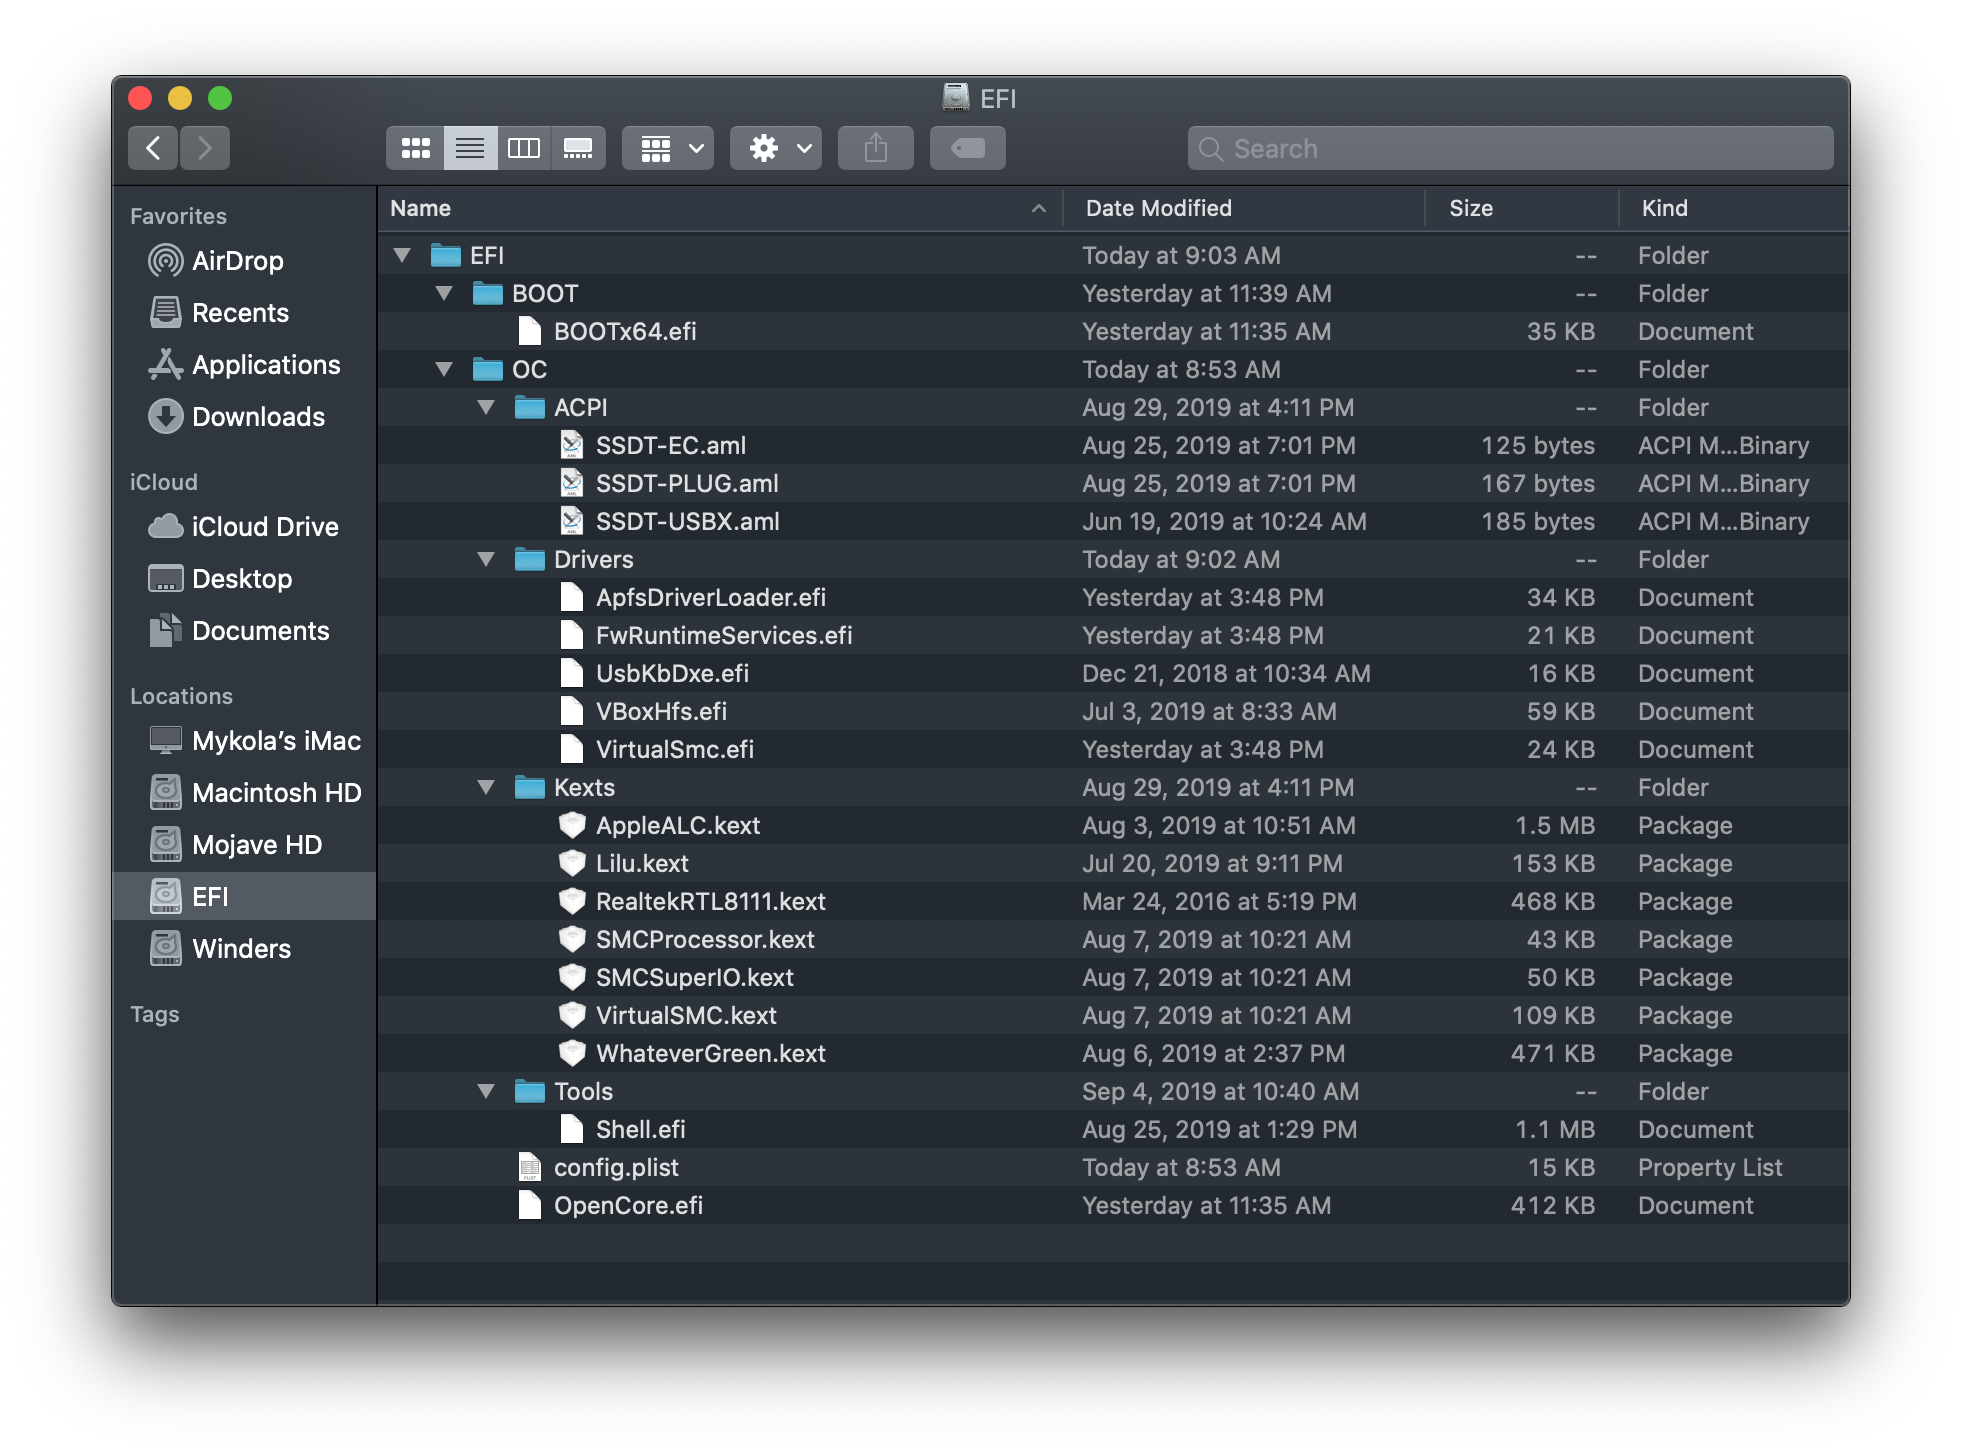
Task: Switch to icon view
Action: click(x=415, y=149)
